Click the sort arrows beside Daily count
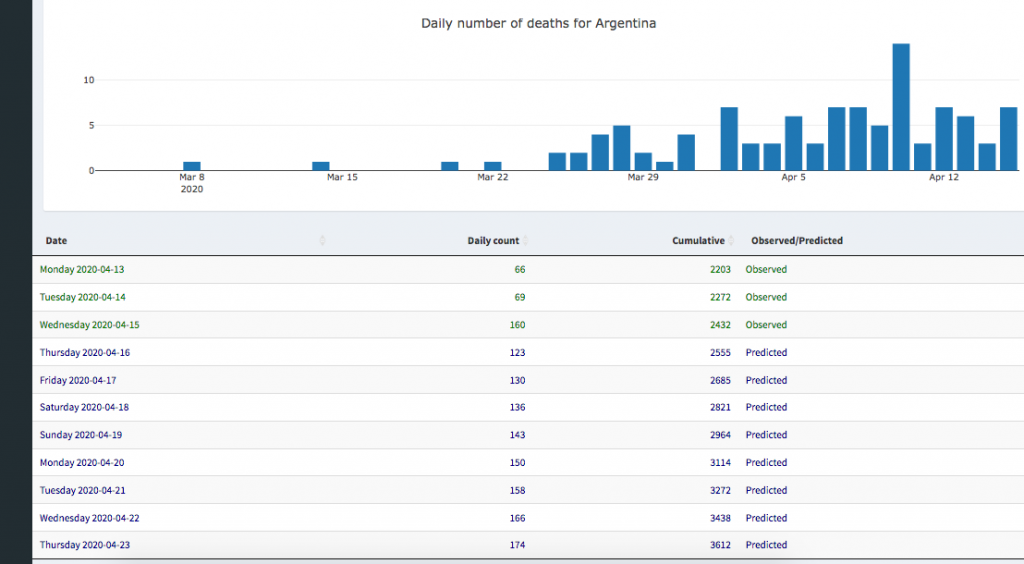Viewport: 1024px width, 564px height. click(x=526, y=241)
